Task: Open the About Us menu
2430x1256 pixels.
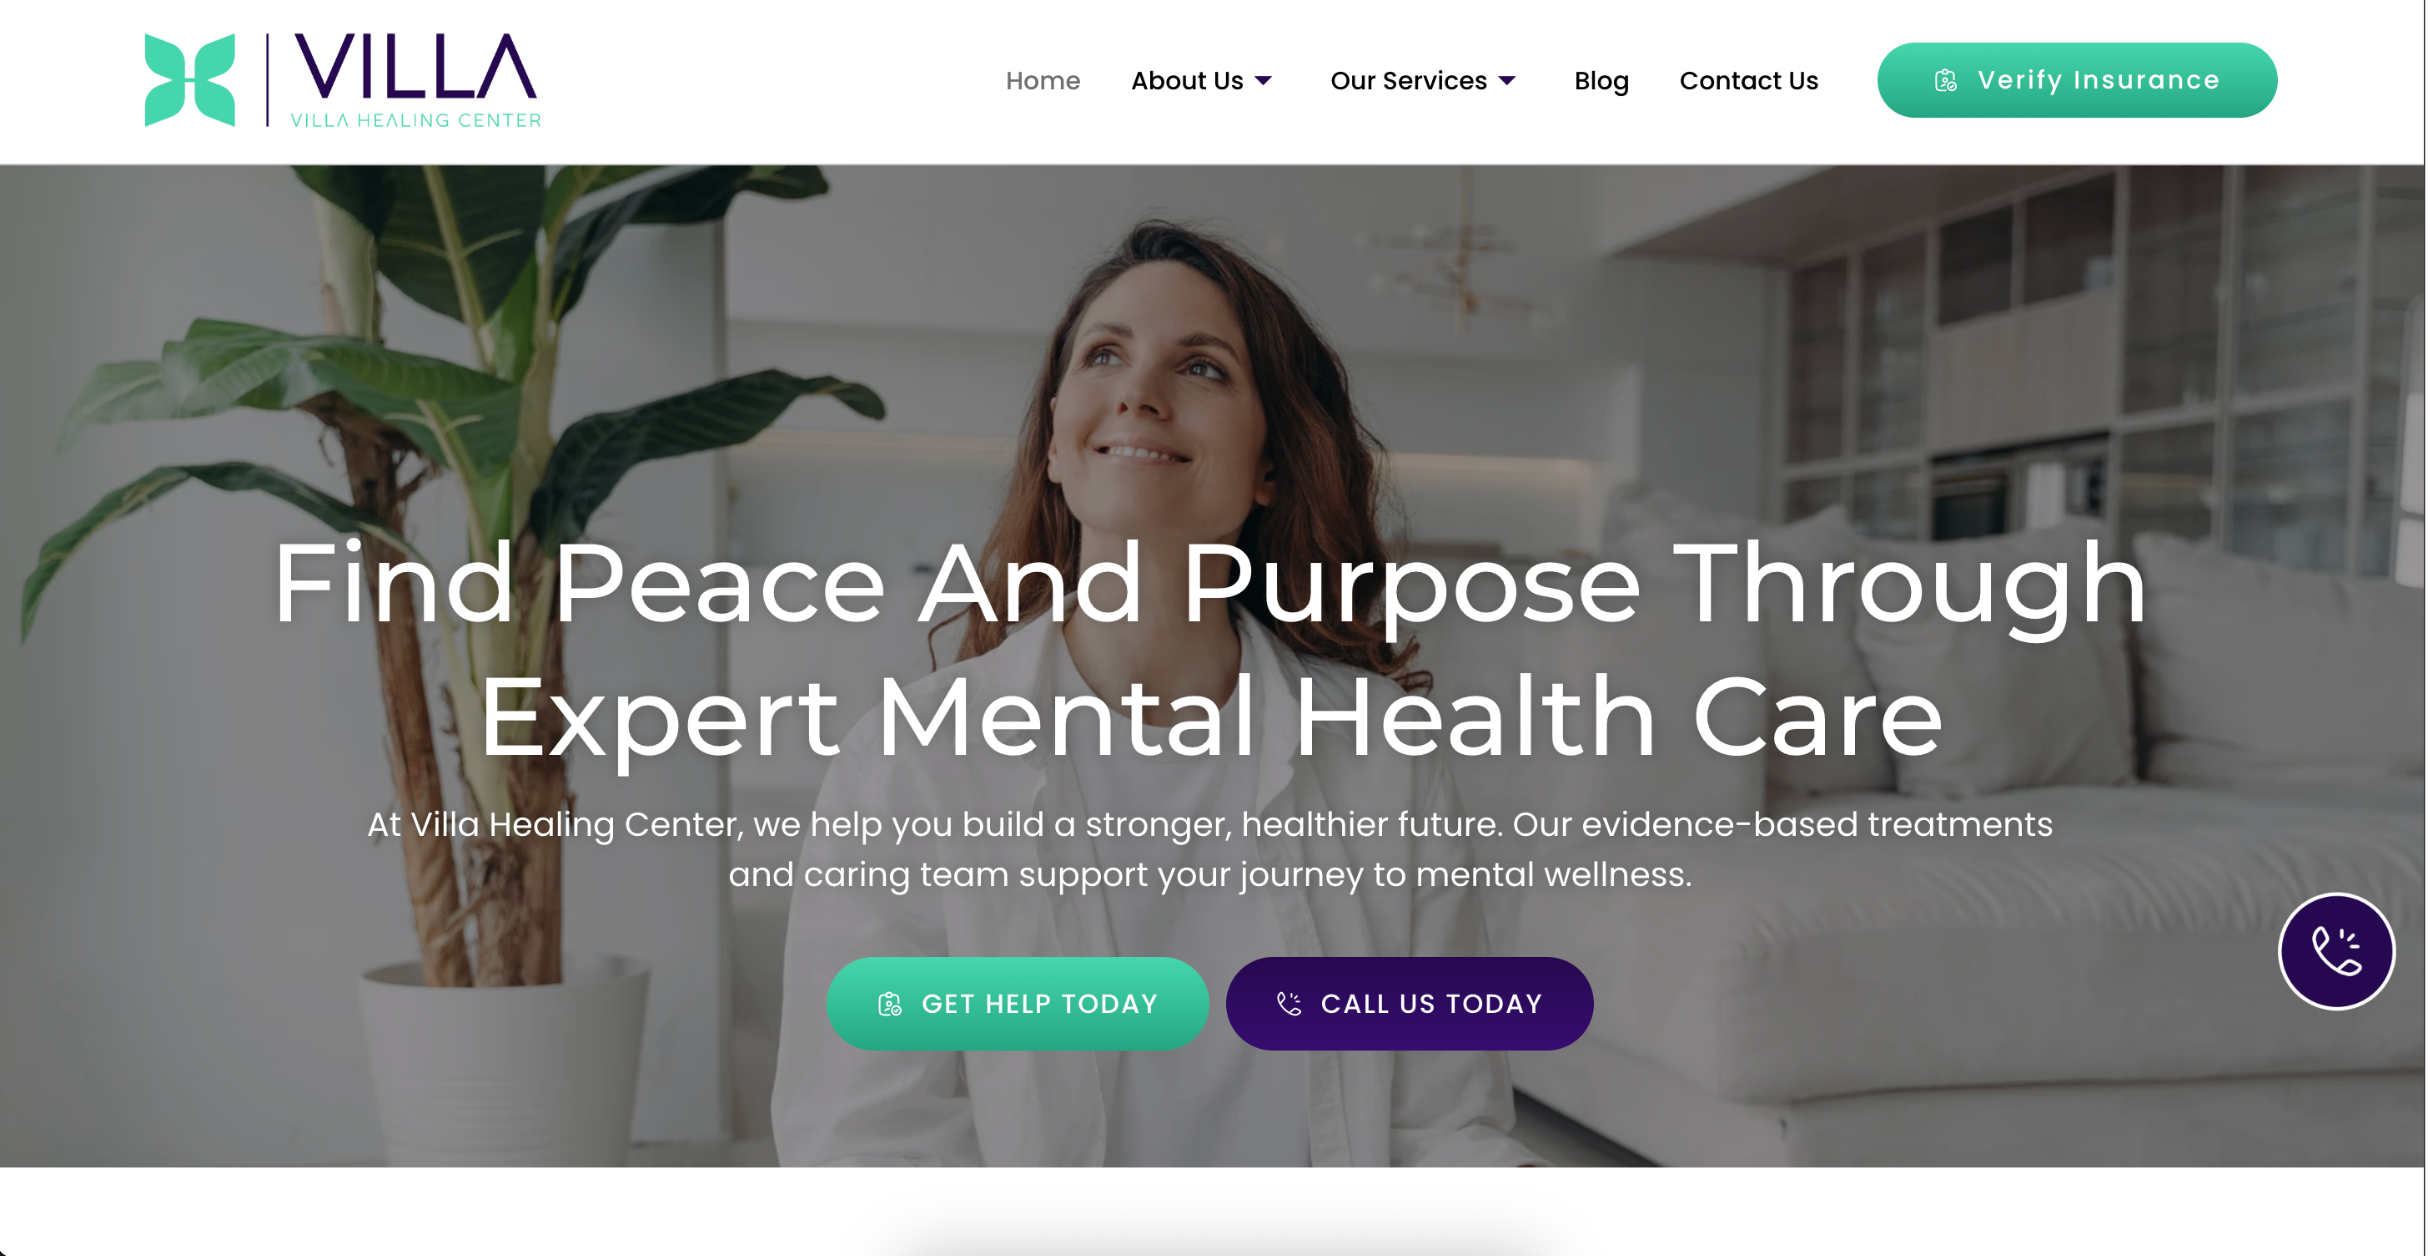Action: pos(1187,81)
